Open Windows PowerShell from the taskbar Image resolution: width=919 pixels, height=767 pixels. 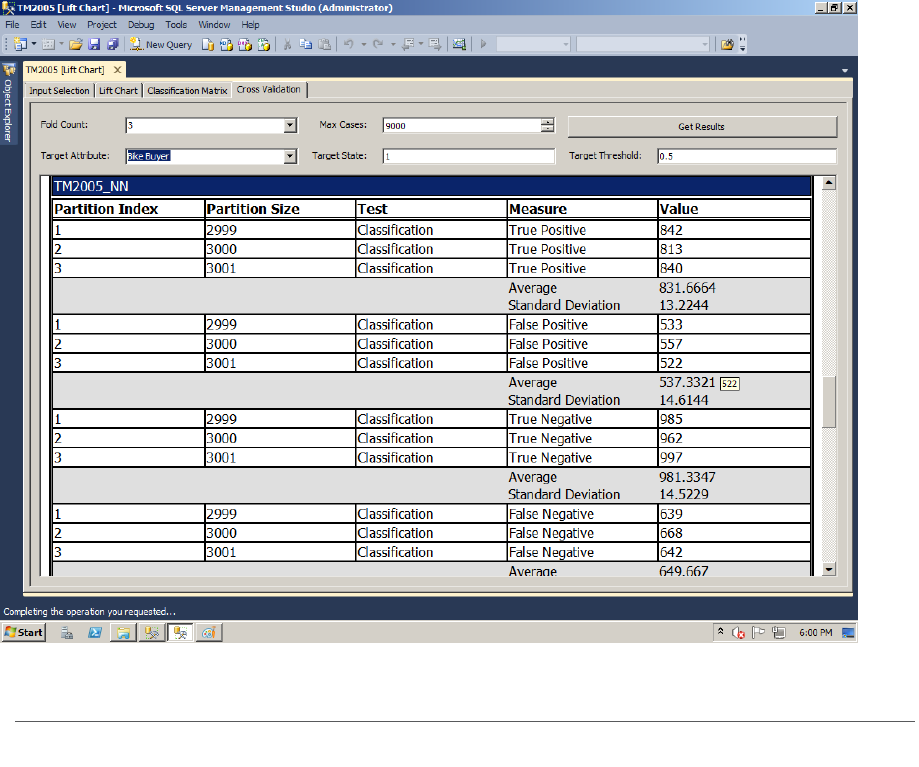coord(95,633)
